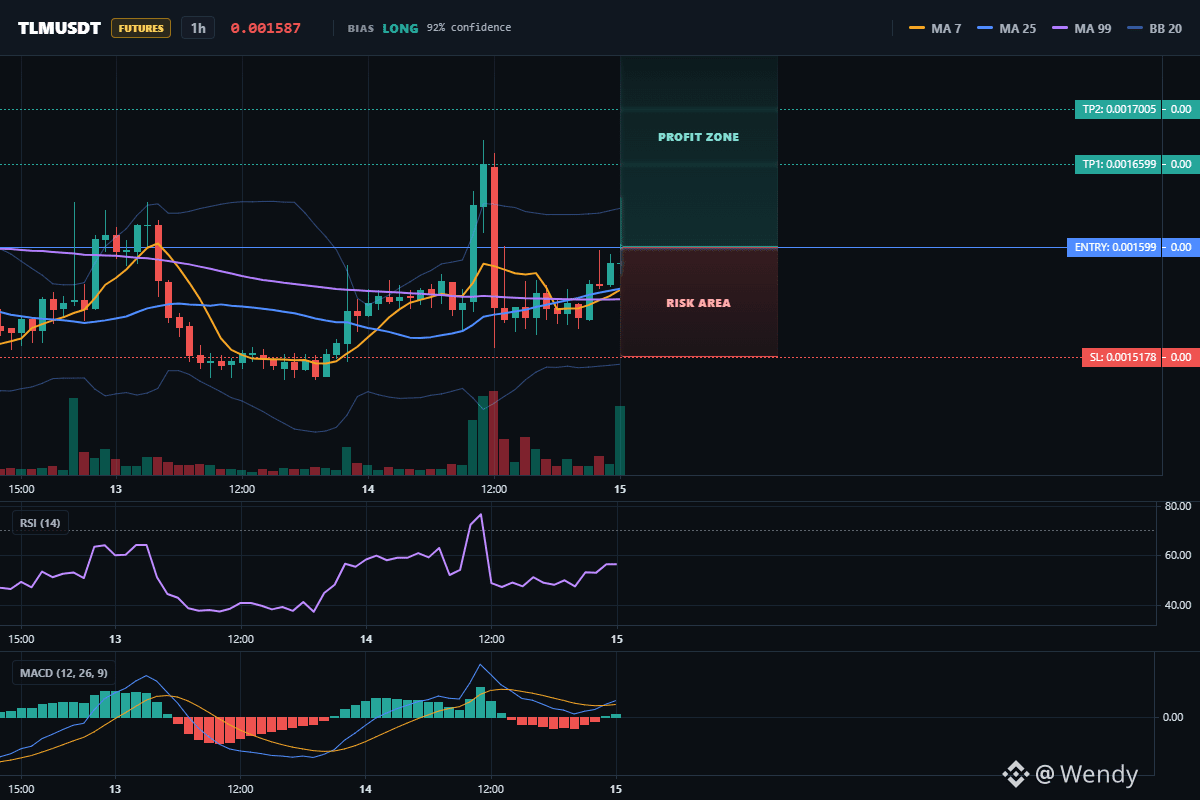Toggle the MA 99 legend entry
This screenshot has width=1200, height=800.
[x=1081, y=28]
